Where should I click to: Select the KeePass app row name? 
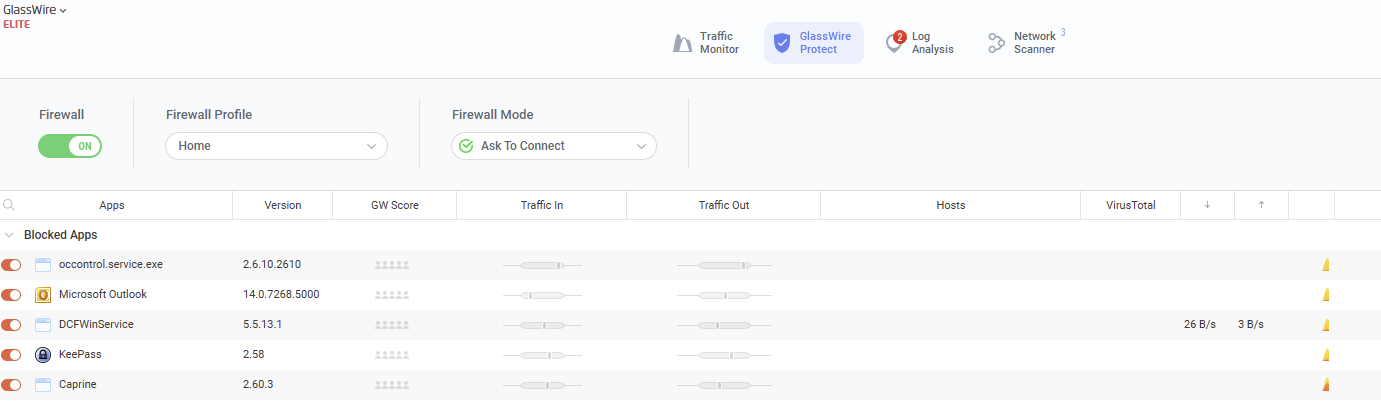click(x=80, y=355)
